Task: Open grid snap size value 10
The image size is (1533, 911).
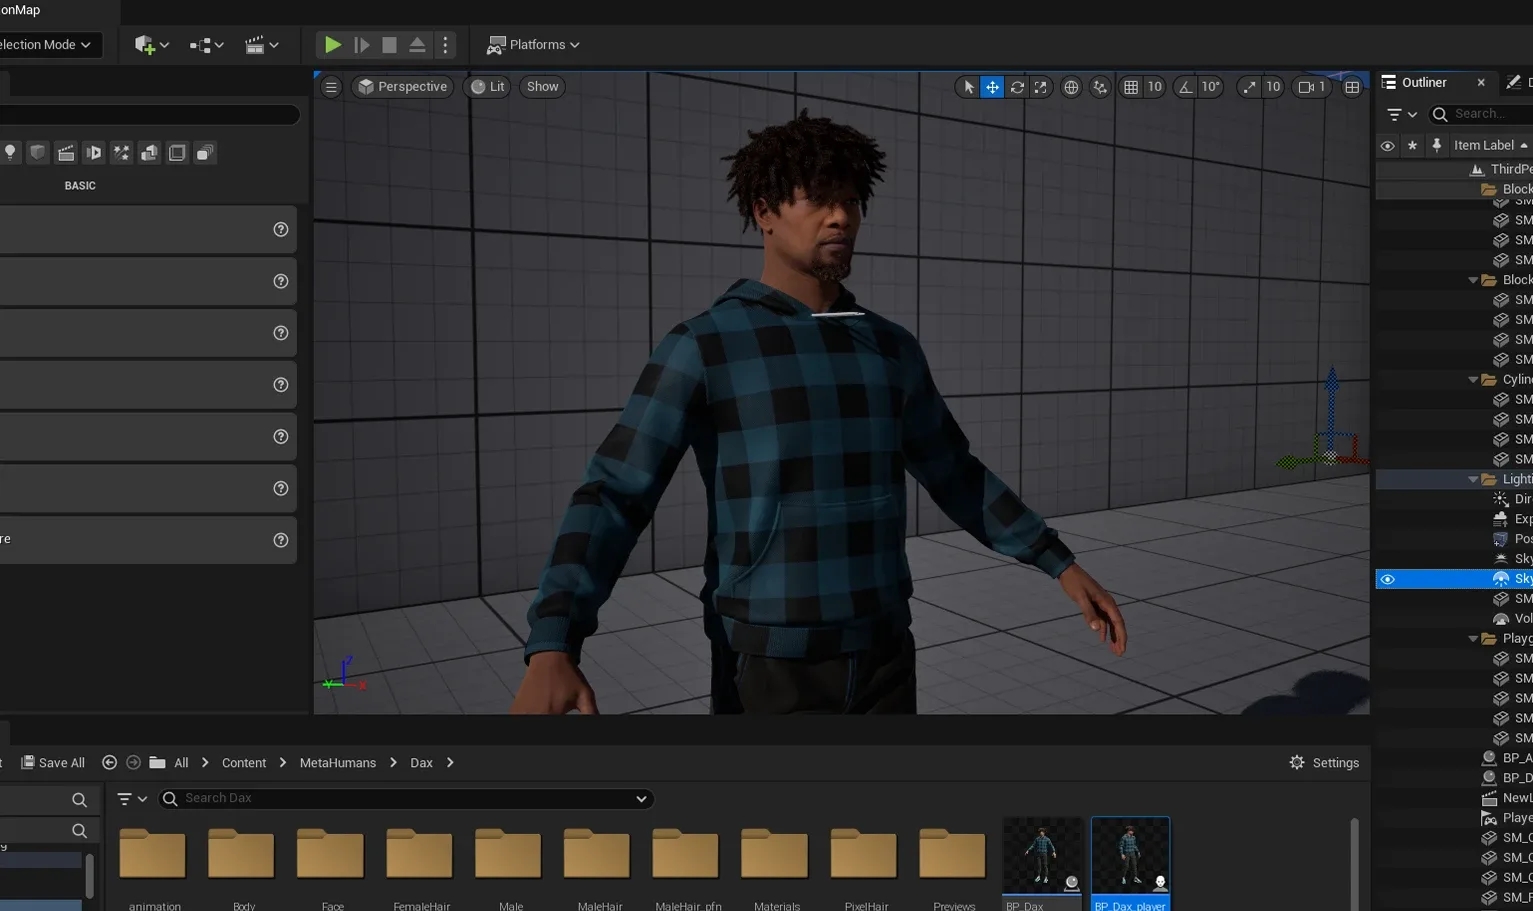Action: [x=1155, y=87]
